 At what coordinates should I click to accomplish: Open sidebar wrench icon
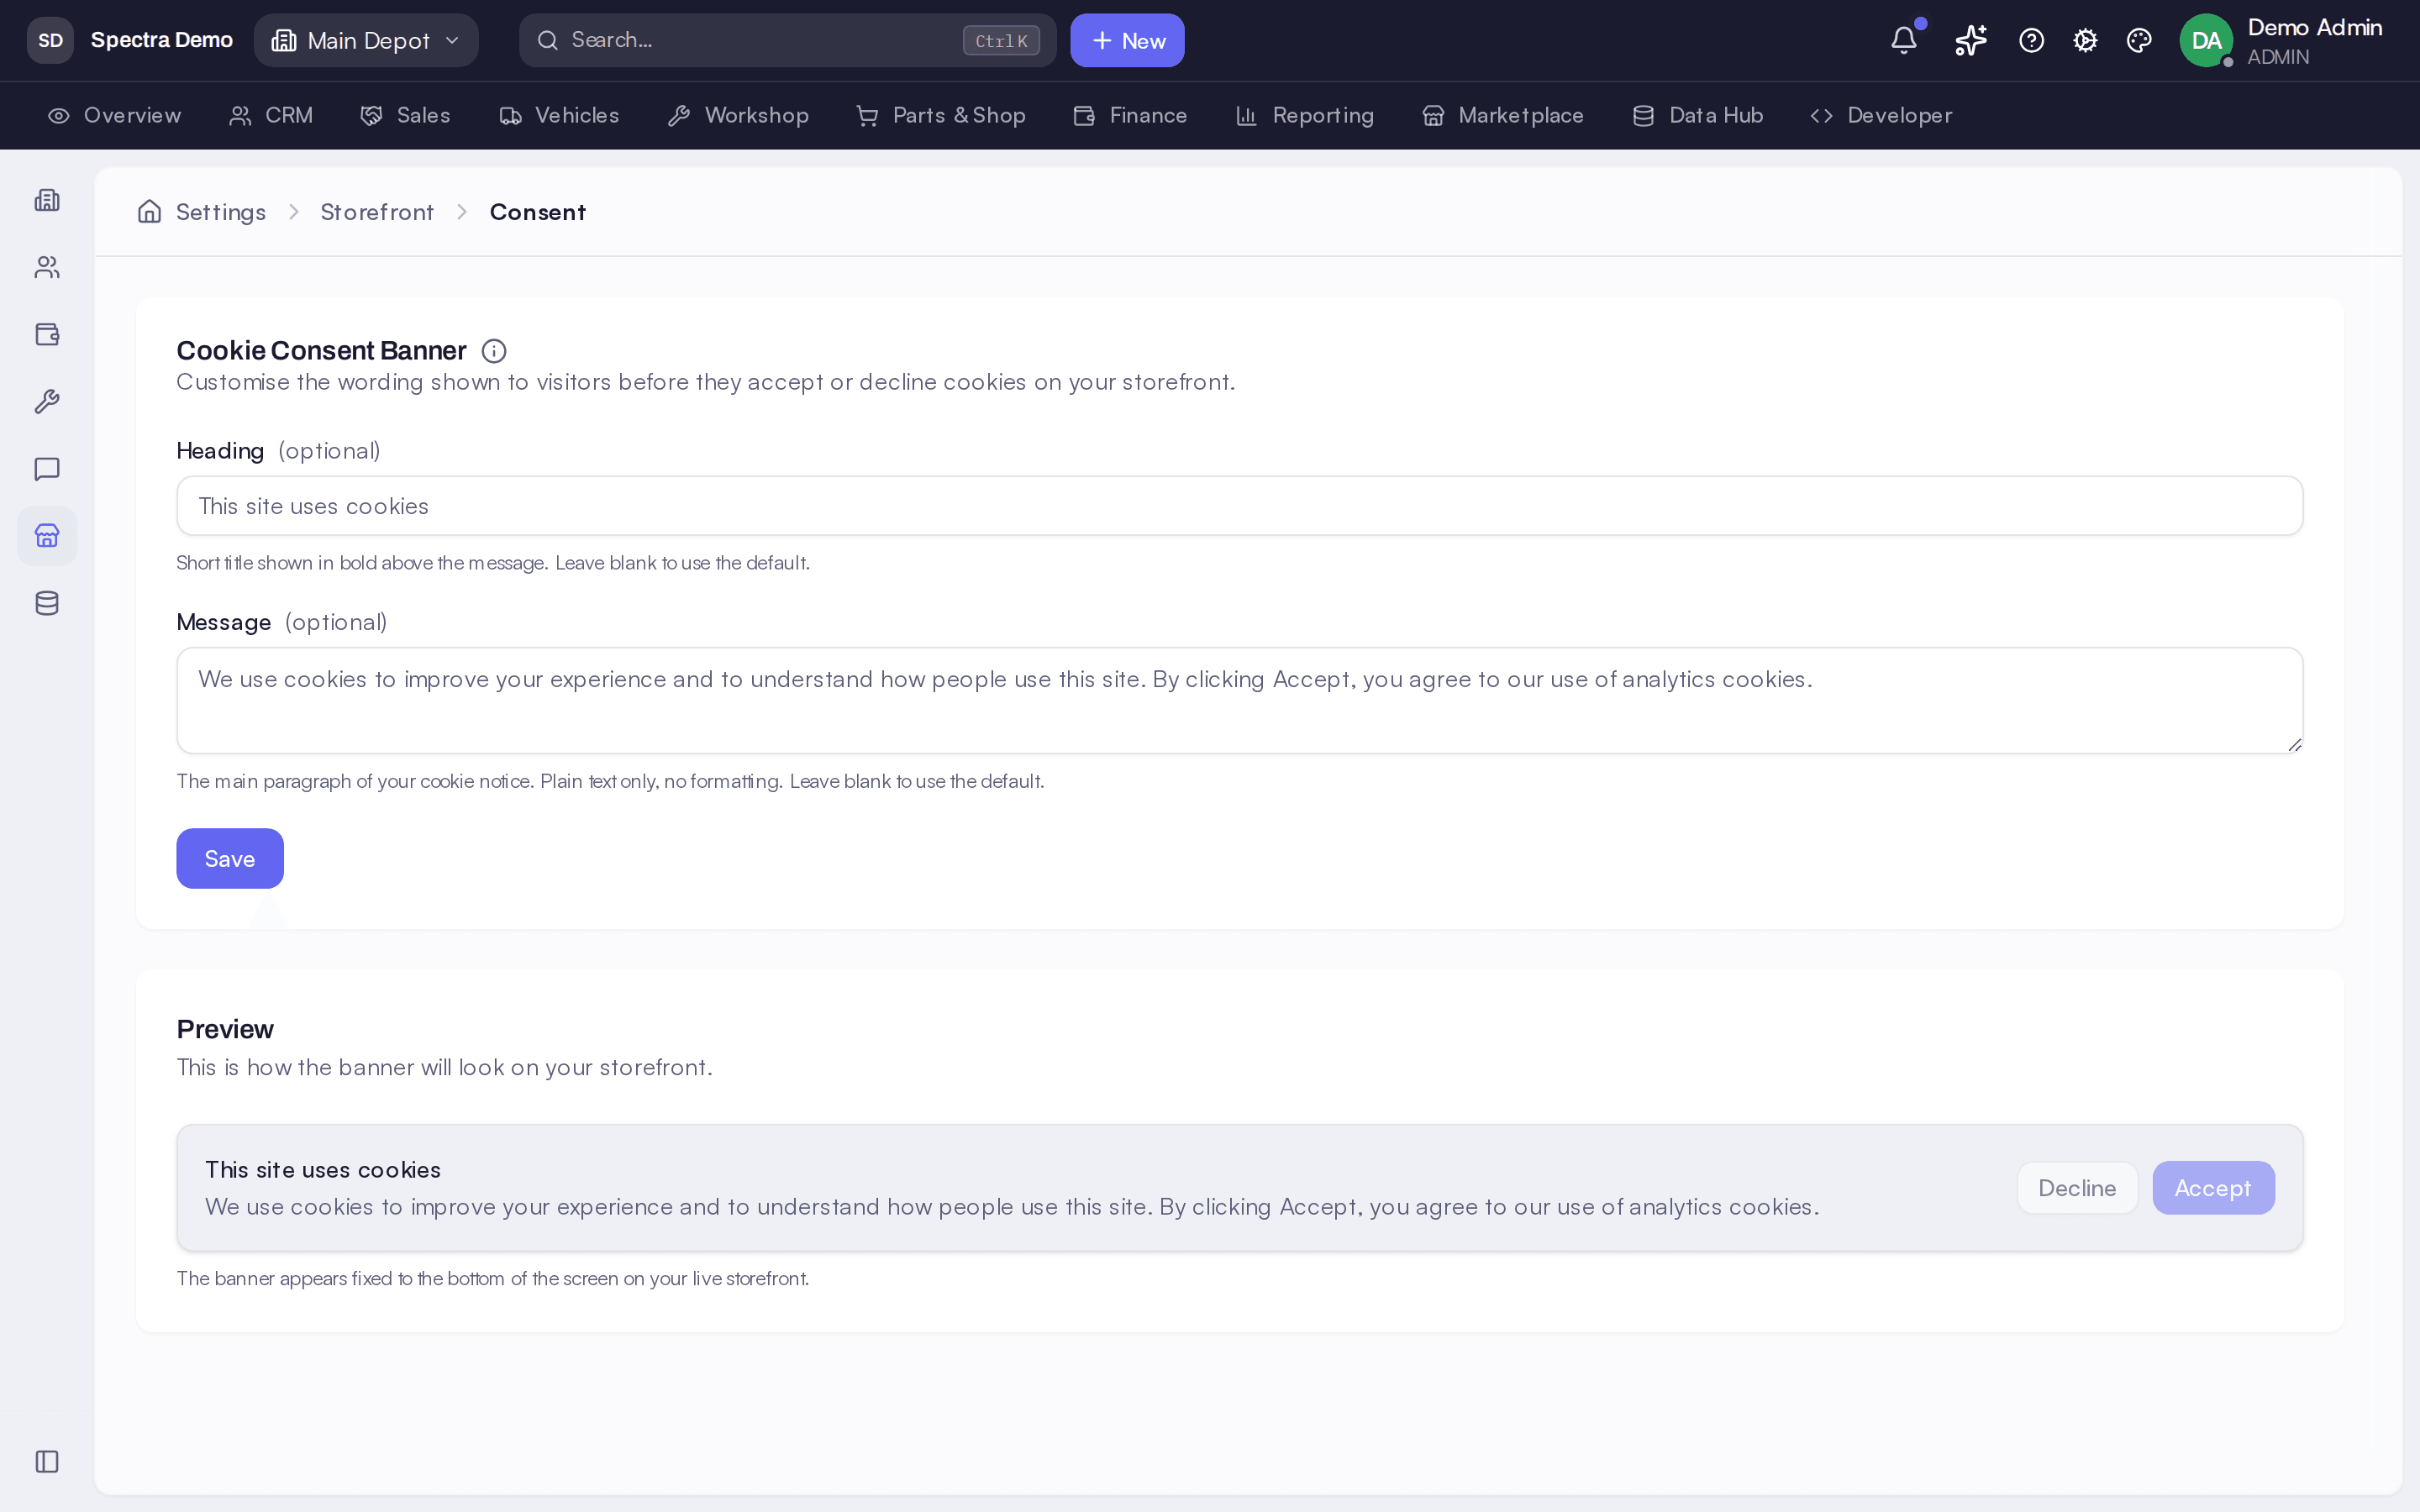click(47, 402)
